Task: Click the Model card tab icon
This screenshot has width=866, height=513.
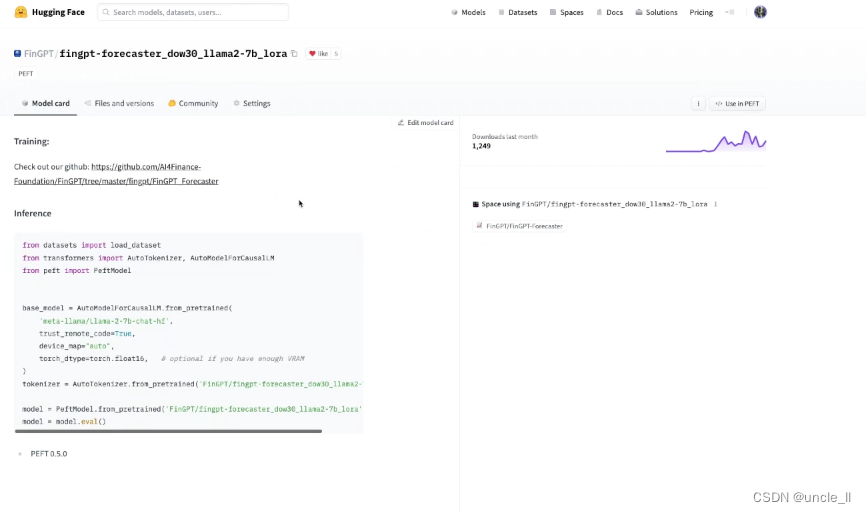Action: 25,103
